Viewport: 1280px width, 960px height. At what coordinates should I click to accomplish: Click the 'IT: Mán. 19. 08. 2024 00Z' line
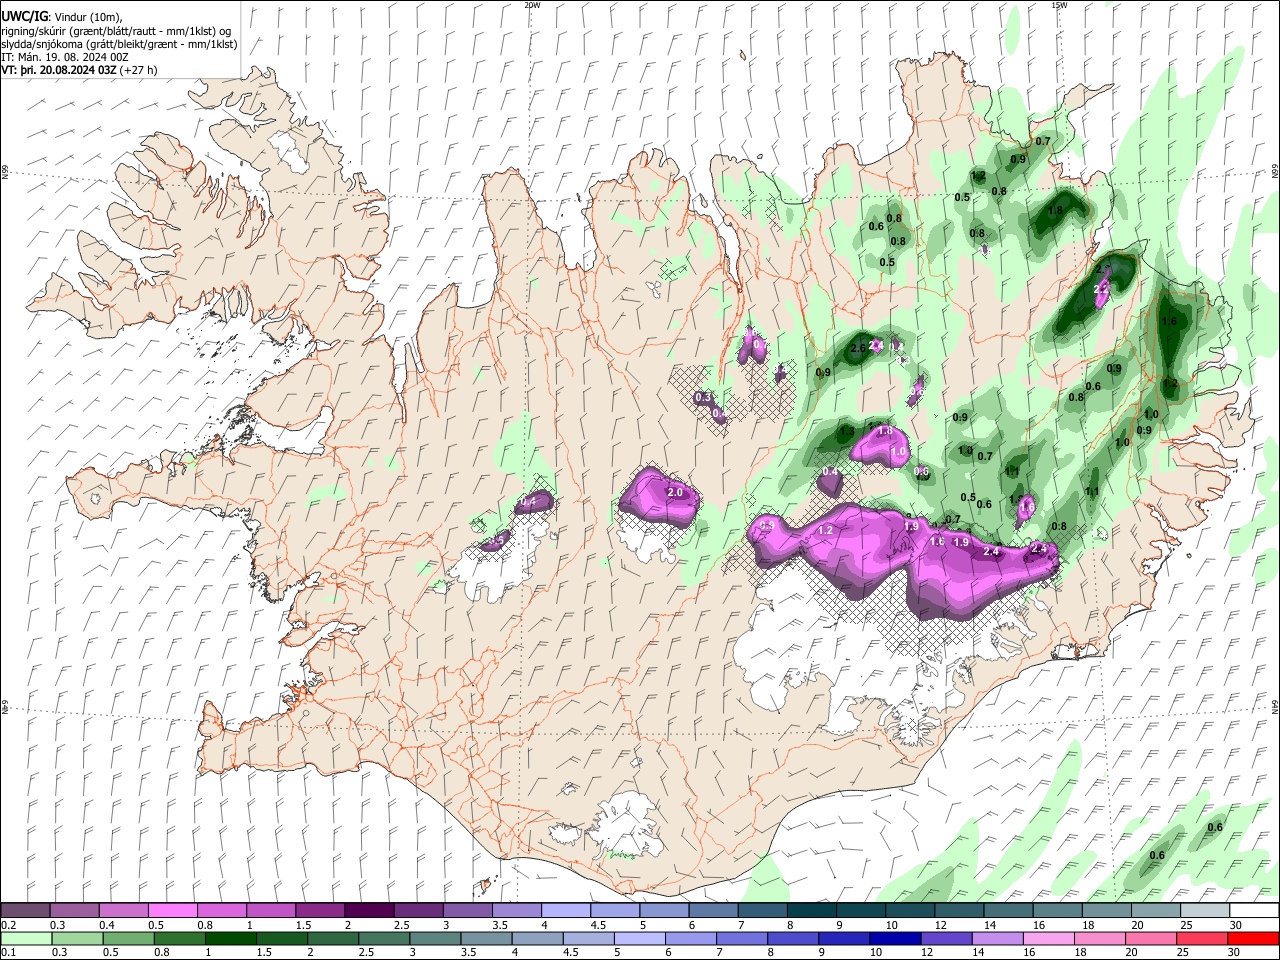click(65, 58)
